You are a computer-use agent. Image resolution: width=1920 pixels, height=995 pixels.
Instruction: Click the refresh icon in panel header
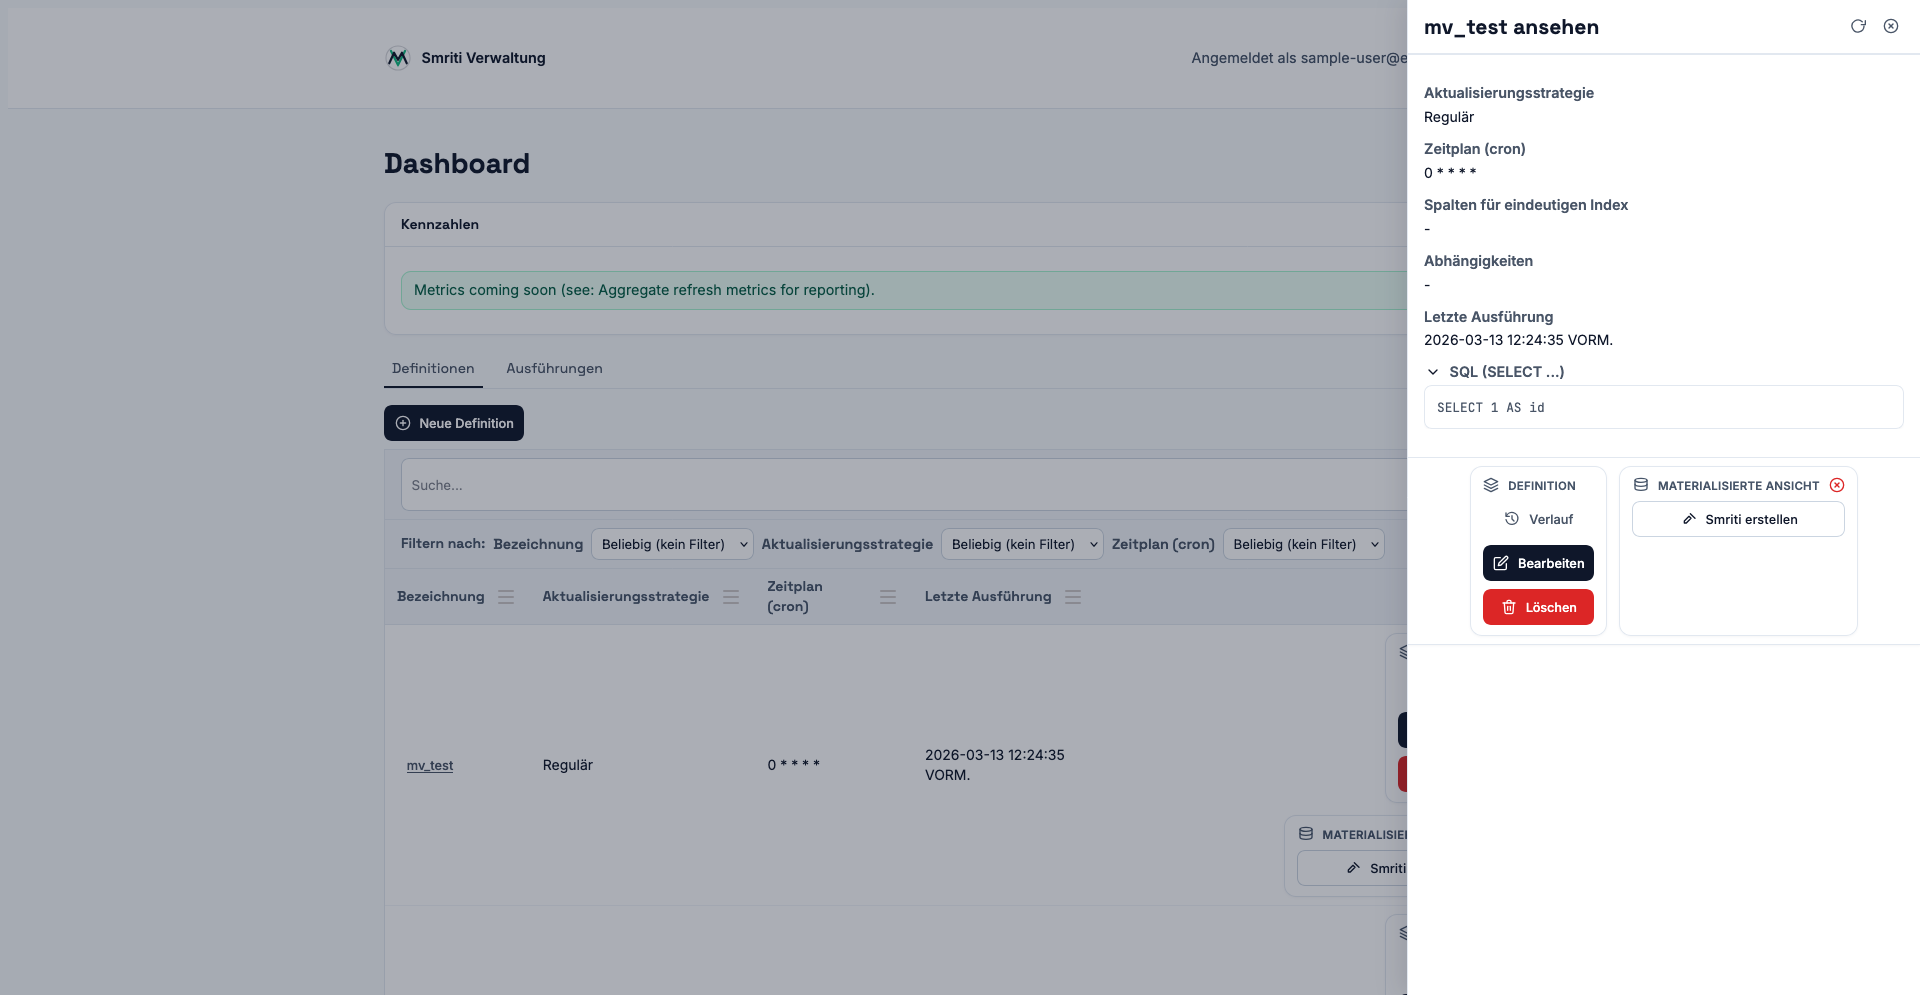pos(1858,27)
